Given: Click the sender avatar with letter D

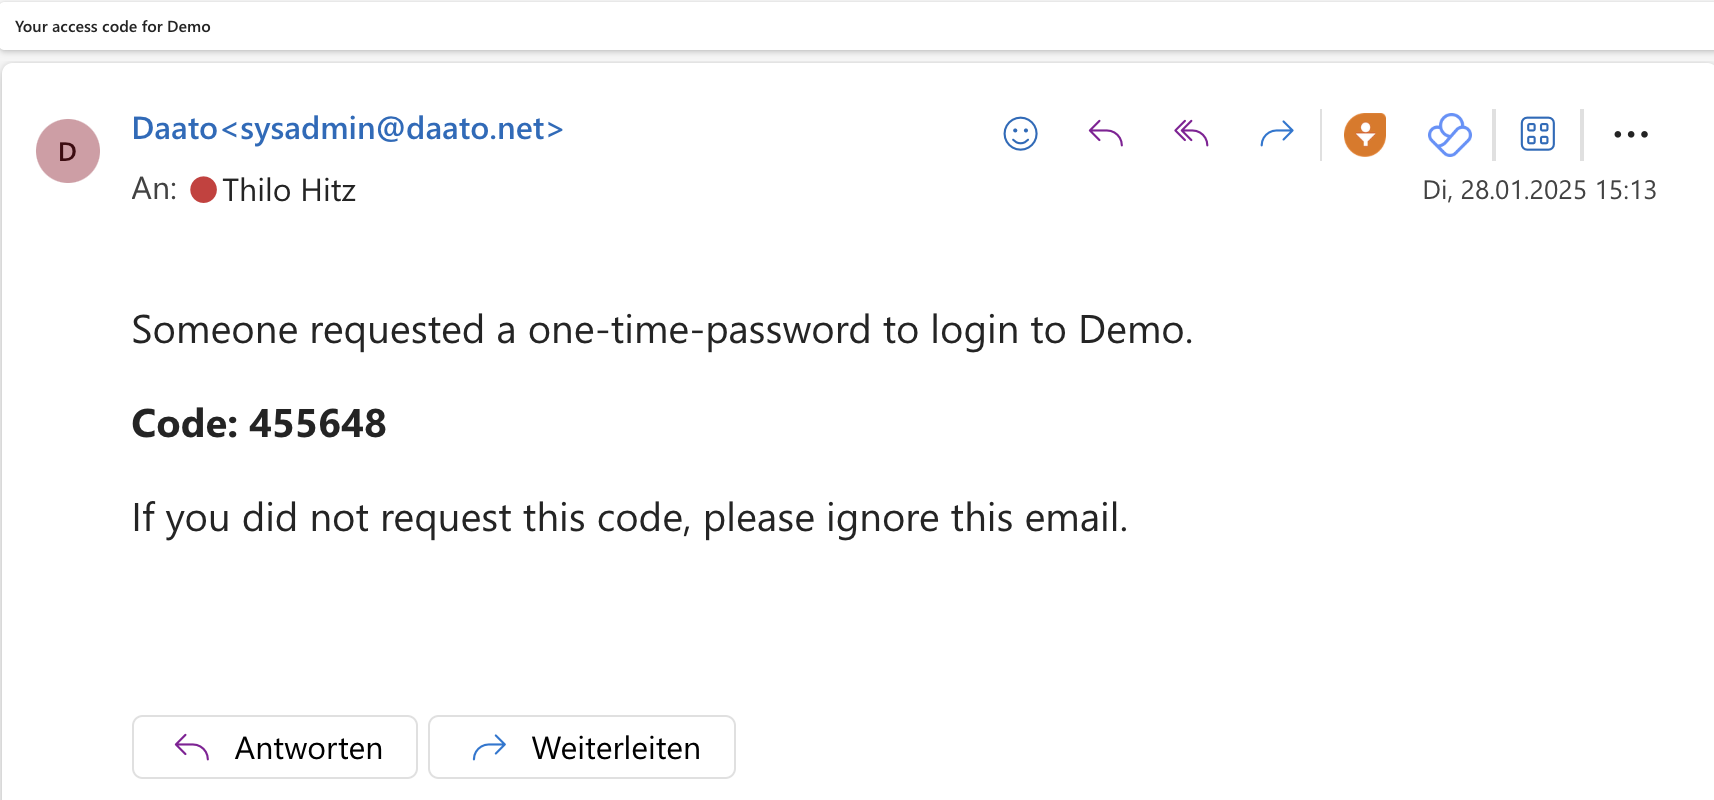Looking at the screenshot, I should 68,151.
